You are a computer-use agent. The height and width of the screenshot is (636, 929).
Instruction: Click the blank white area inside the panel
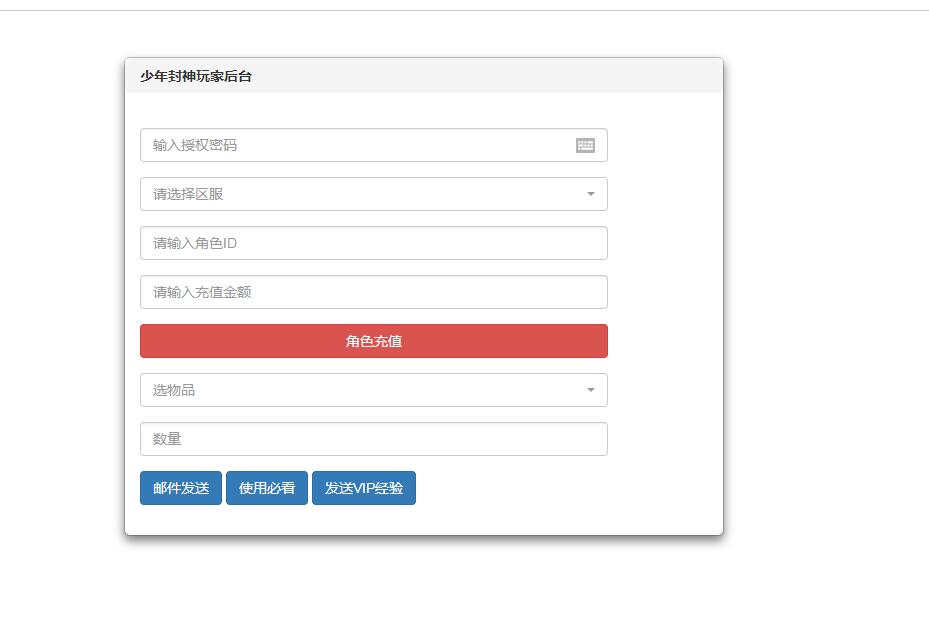[665, 300]
